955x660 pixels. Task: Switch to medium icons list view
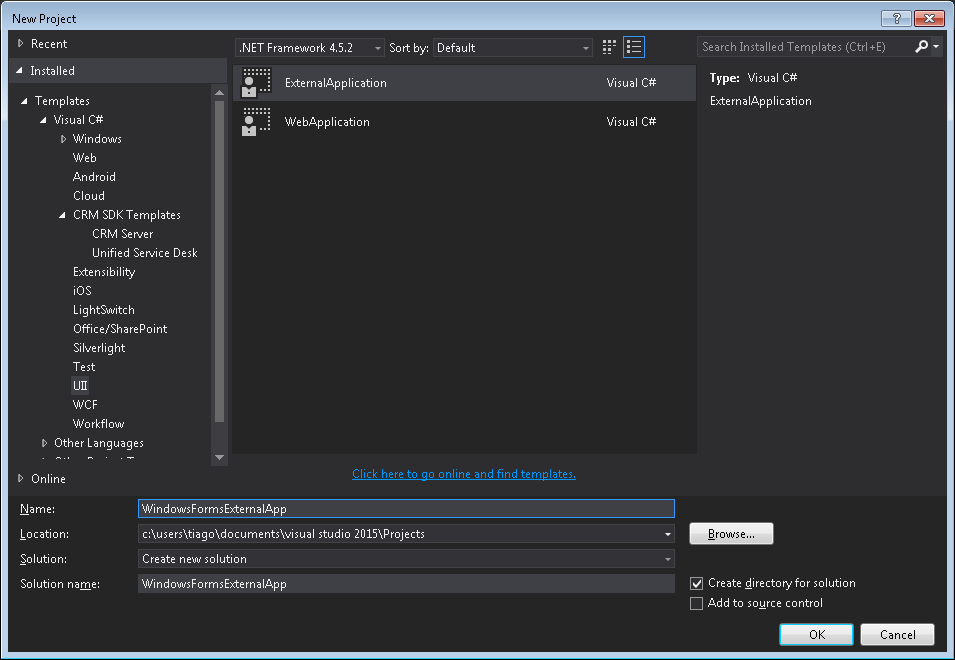[634, 47]
